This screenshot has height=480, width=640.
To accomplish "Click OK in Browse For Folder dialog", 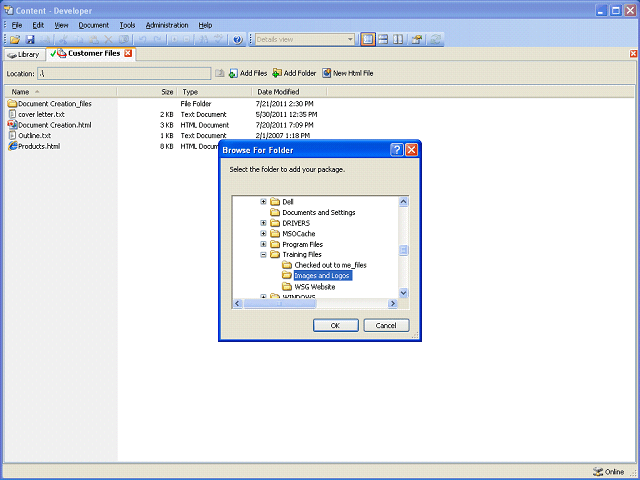I will [x=336, y=325].
